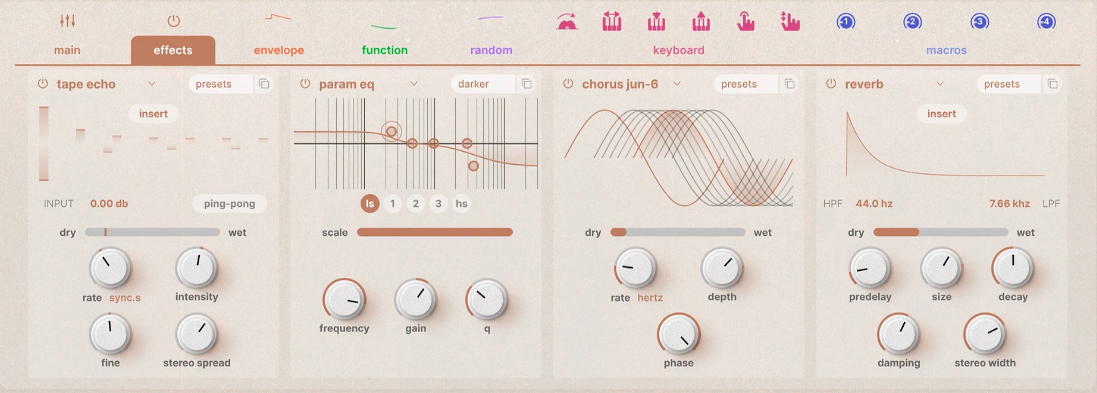
Task: Disable the param eq effect power
Action: (x=305, y=84)
